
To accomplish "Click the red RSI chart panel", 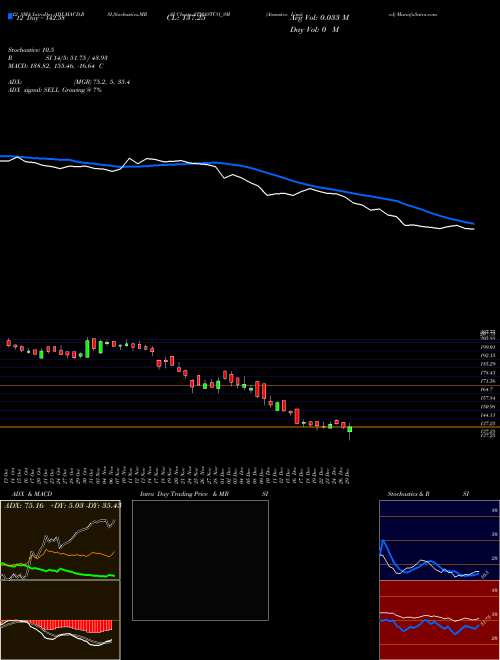I will click(439, 620).
